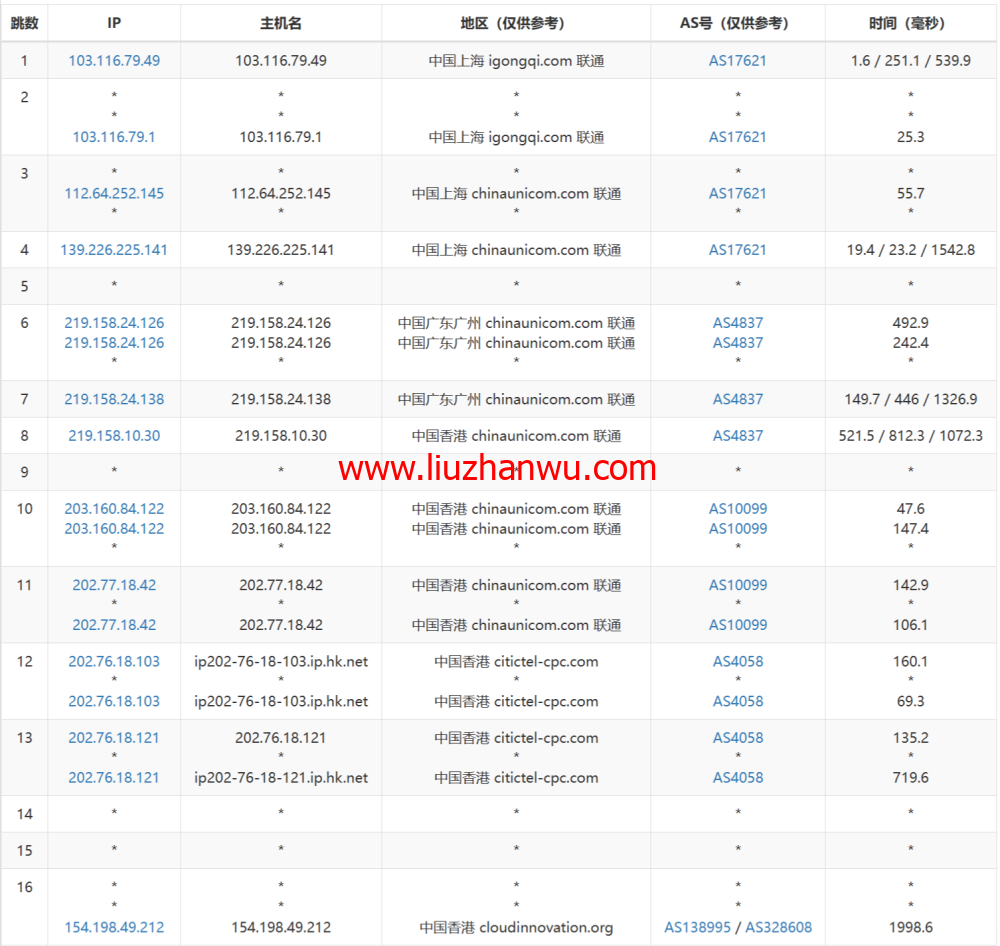
Task: Select the 25.3 time value
Action: tap(910, 137)
